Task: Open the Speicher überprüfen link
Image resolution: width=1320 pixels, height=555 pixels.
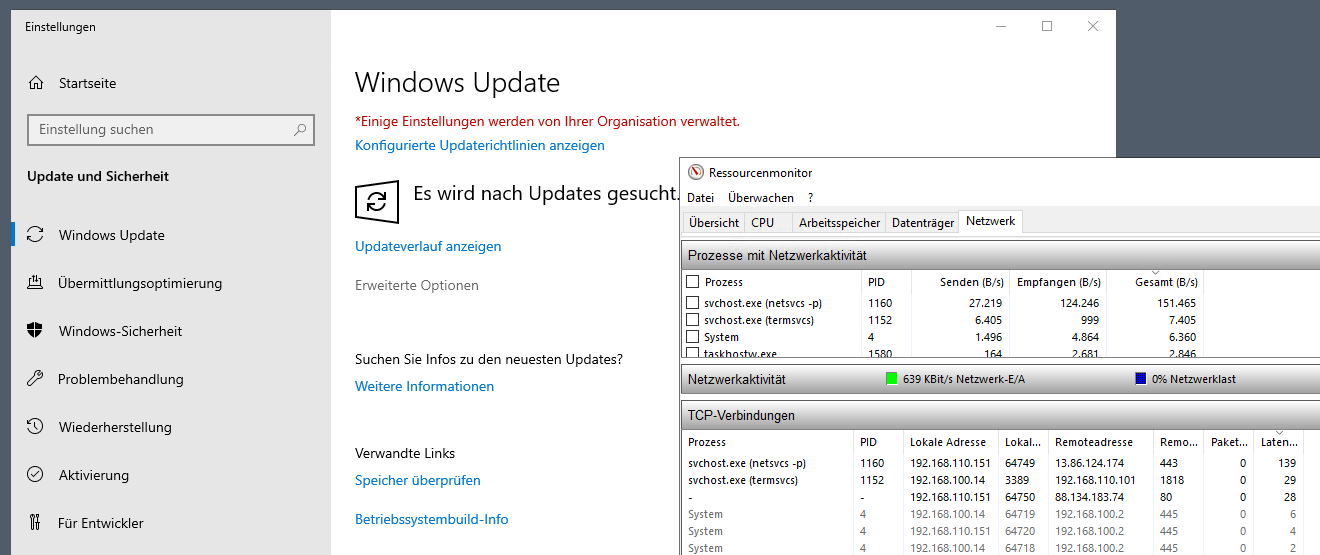Action: (418, 480)
